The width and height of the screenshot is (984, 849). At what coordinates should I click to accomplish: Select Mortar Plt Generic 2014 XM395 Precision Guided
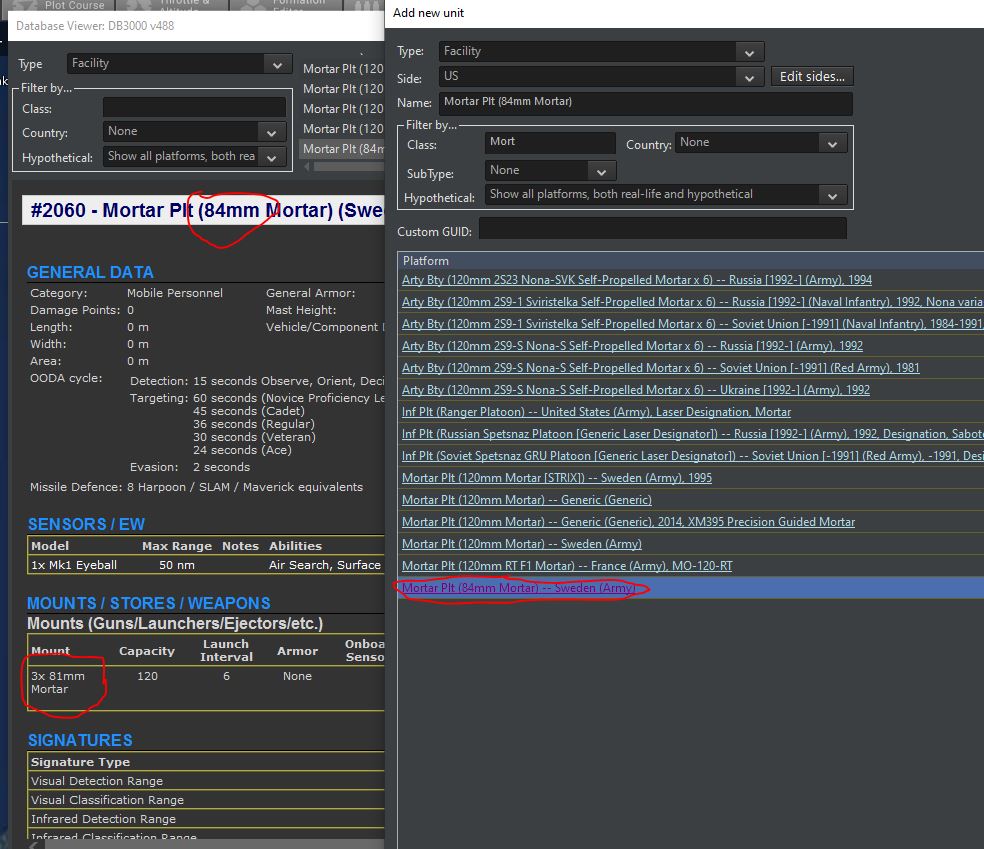628,521
